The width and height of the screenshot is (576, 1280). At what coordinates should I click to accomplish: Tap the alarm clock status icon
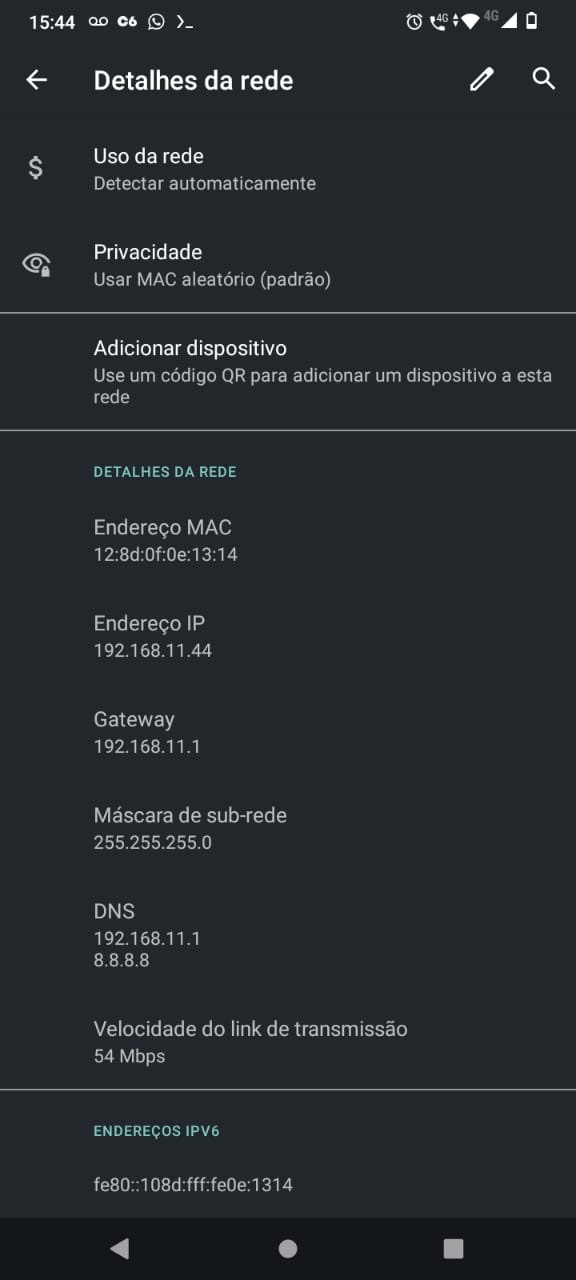[x=414, y=21]
